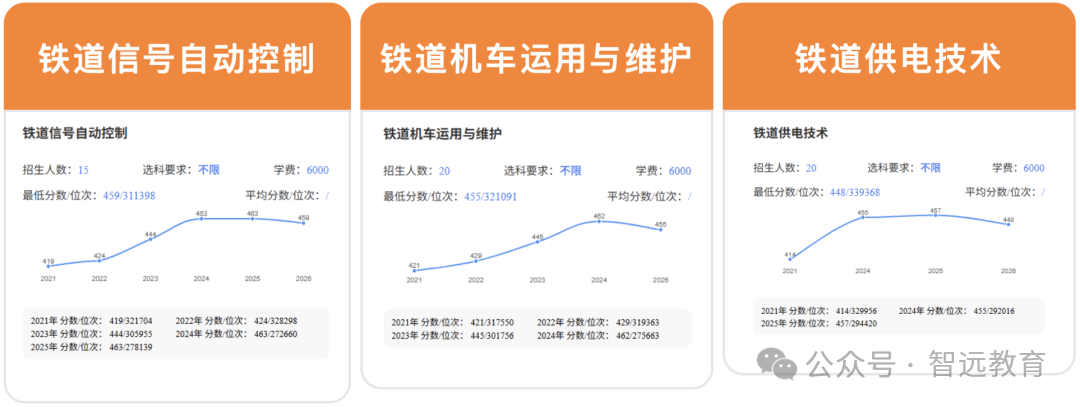Select the 2022年 record 429/319363
Screen dimensions: 1080x407
[598, 322]
